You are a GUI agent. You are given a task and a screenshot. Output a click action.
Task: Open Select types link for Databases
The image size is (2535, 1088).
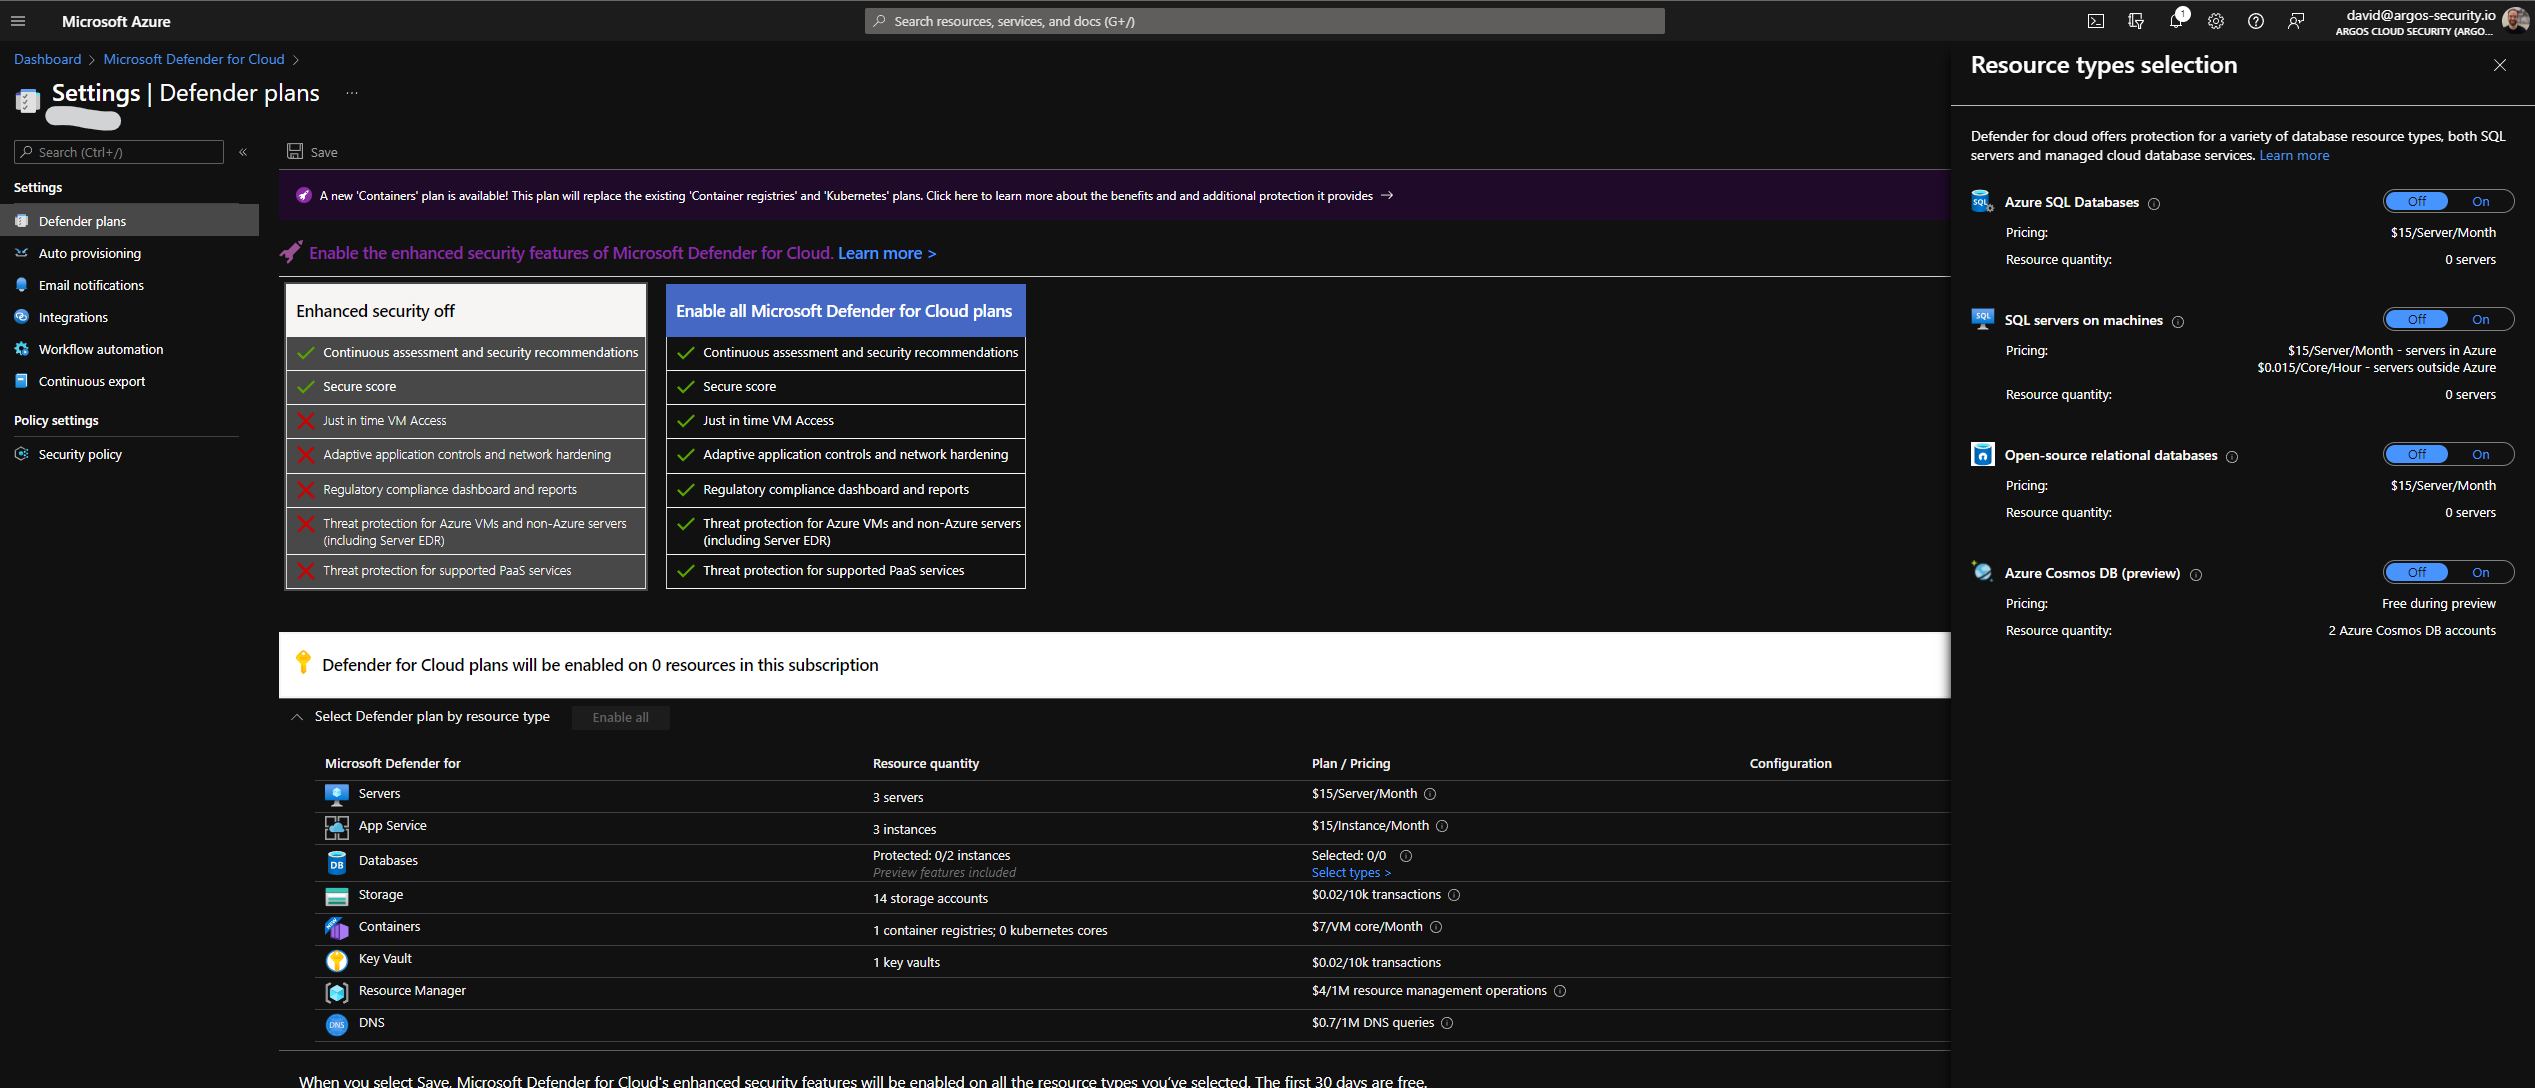[1351, 873]
